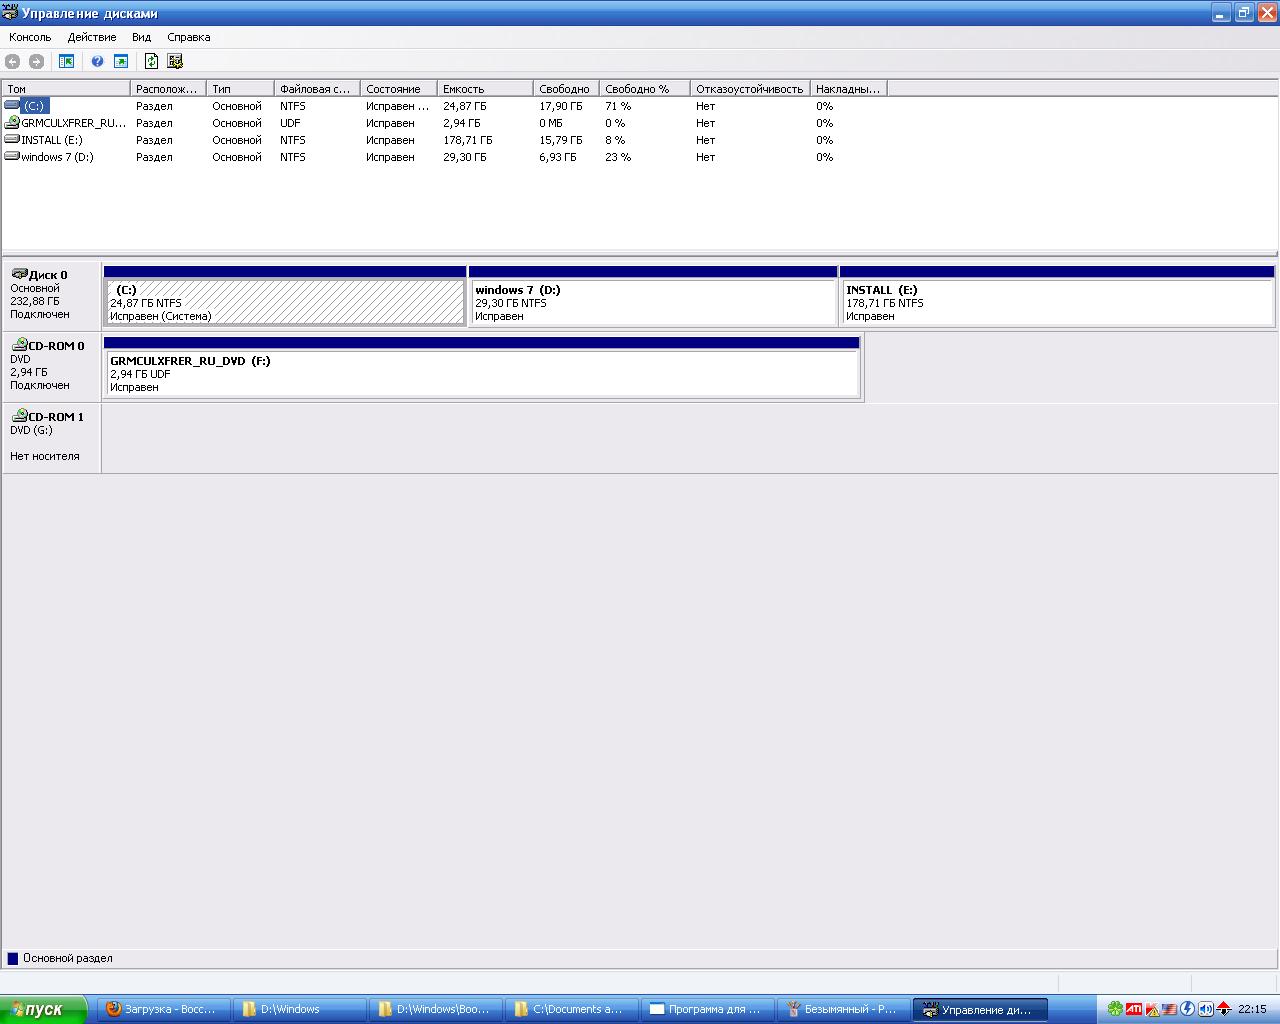Image resolution: width=1280 pixels, height=1024 pixels.
Task: Click the ATI icon in the system tray
Action: click(x=1134, y=1009)
